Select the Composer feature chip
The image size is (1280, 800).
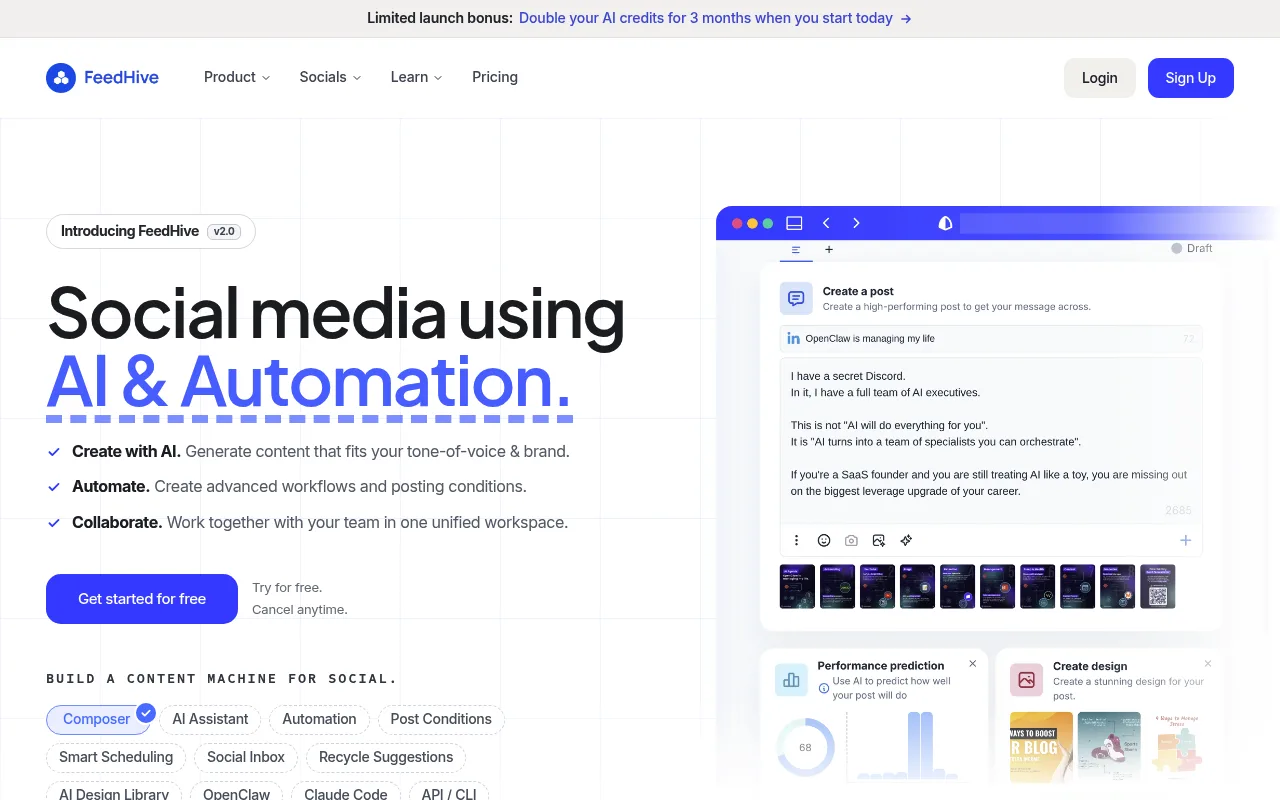tap(100, 719)
